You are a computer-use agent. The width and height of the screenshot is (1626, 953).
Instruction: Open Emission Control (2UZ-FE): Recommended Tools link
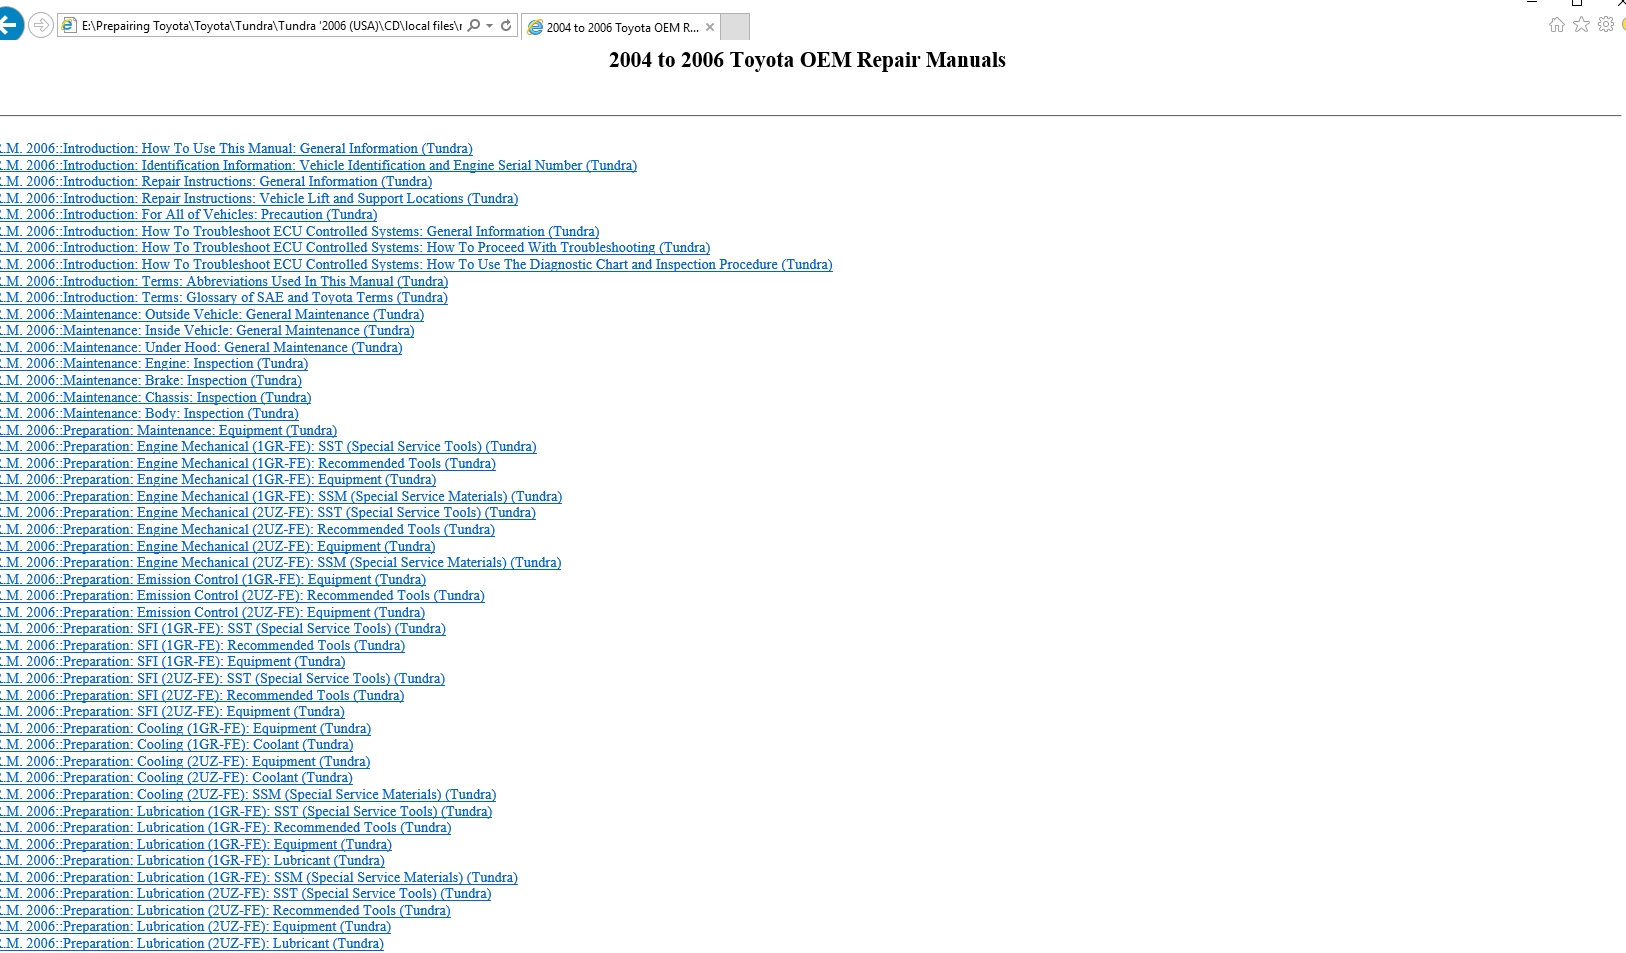click(x=242, y=596)
